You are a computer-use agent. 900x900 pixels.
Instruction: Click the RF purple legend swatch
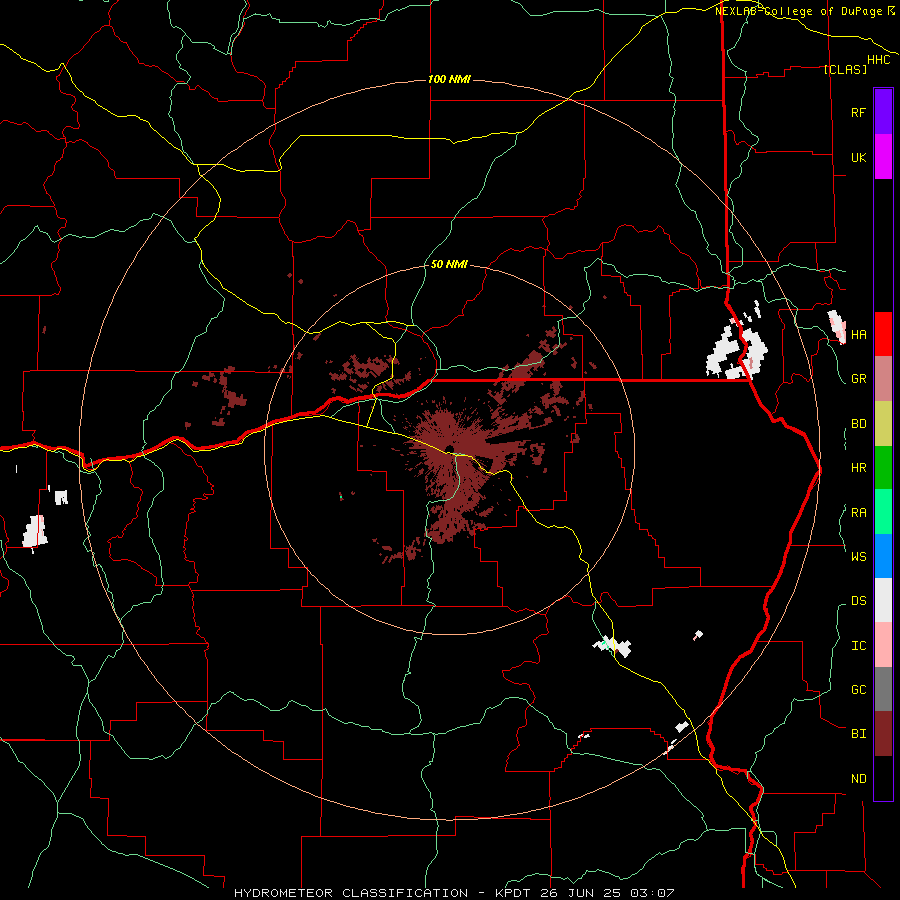click(x=883, y=111)
